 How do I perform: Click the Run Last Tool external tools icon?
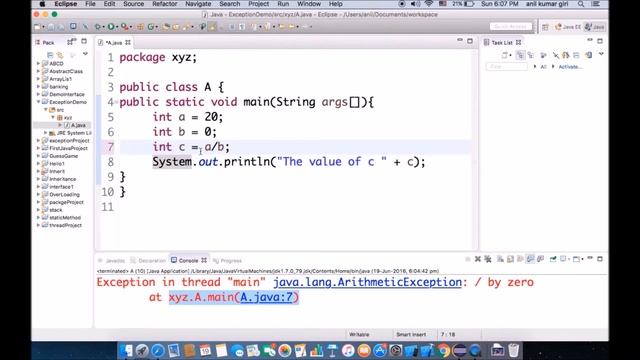[x=125, y=27]
